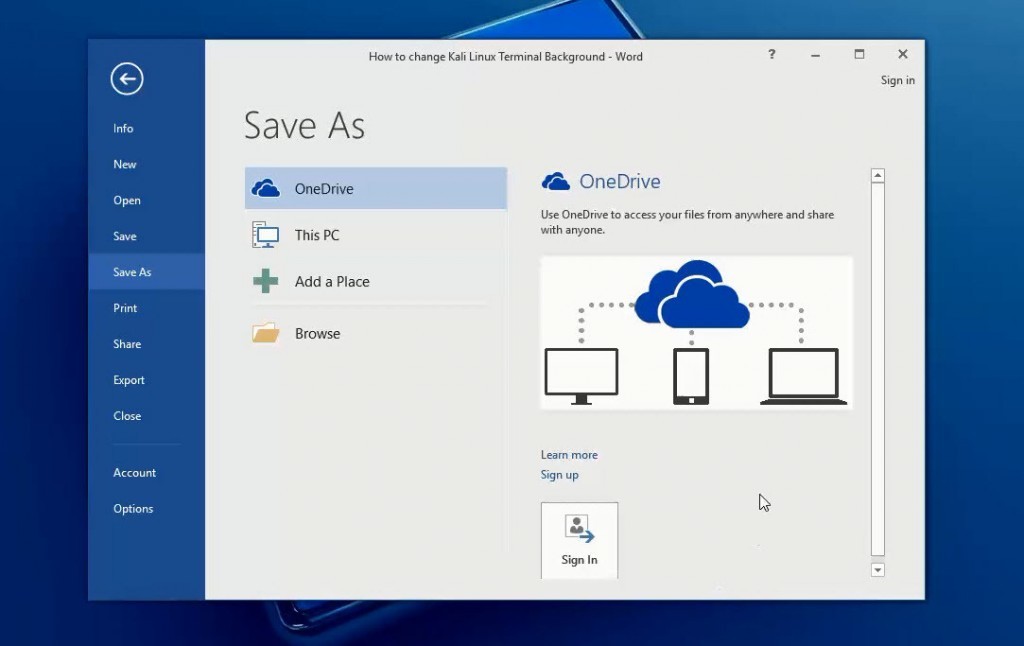Open the New document pane

[x=124, y=164]
